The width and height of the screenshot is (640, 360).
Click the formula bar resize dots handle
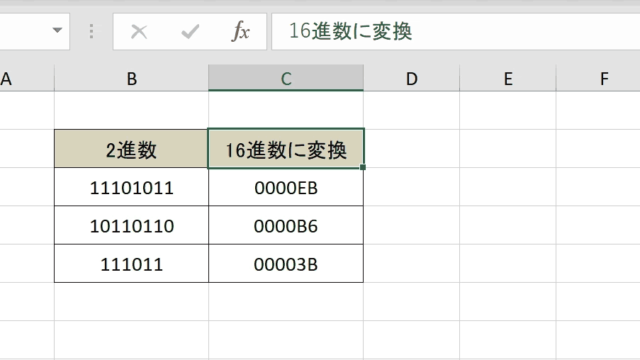[91, 31]
